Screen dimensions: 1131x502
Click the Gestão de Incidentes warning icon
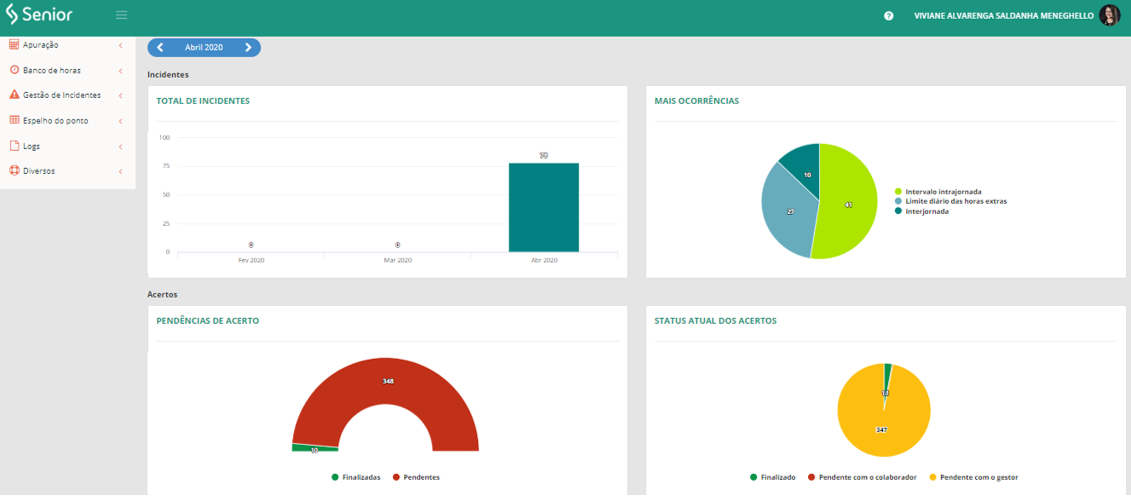pos(14,95)
